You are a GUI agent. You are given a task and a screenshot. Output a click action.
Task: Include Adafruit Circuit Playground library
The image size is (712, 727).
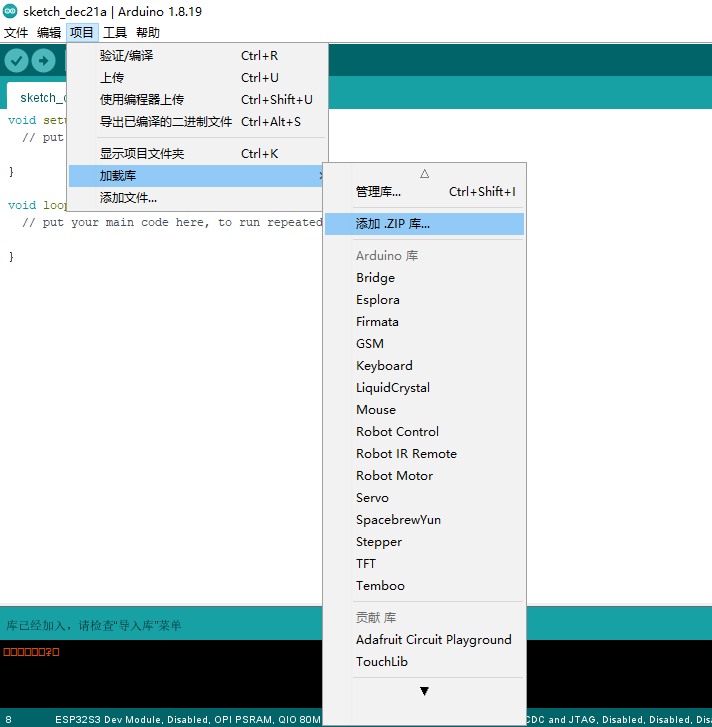[x=424, y=640]
